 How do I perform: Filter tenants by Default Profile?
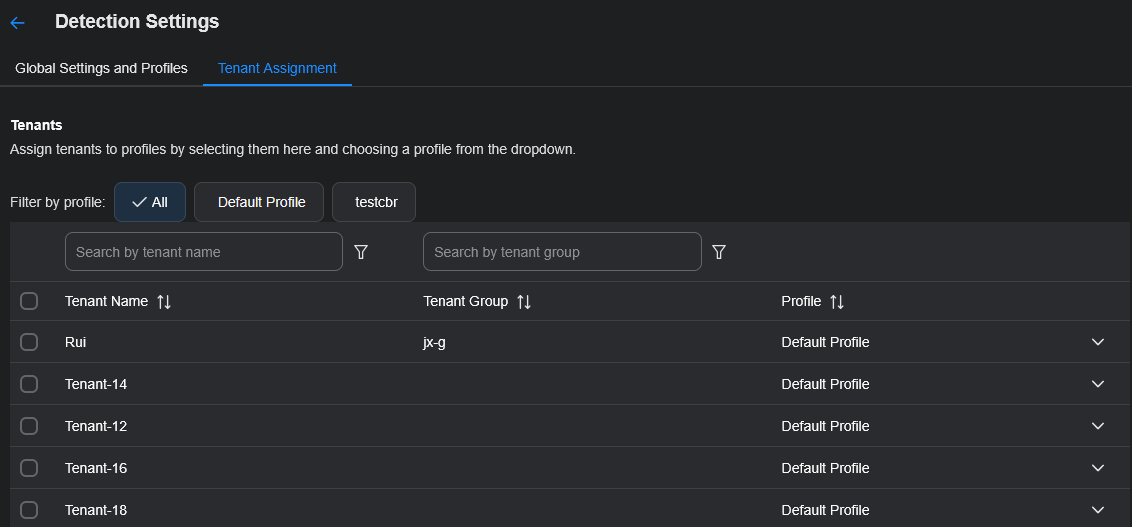pos(259,202)
